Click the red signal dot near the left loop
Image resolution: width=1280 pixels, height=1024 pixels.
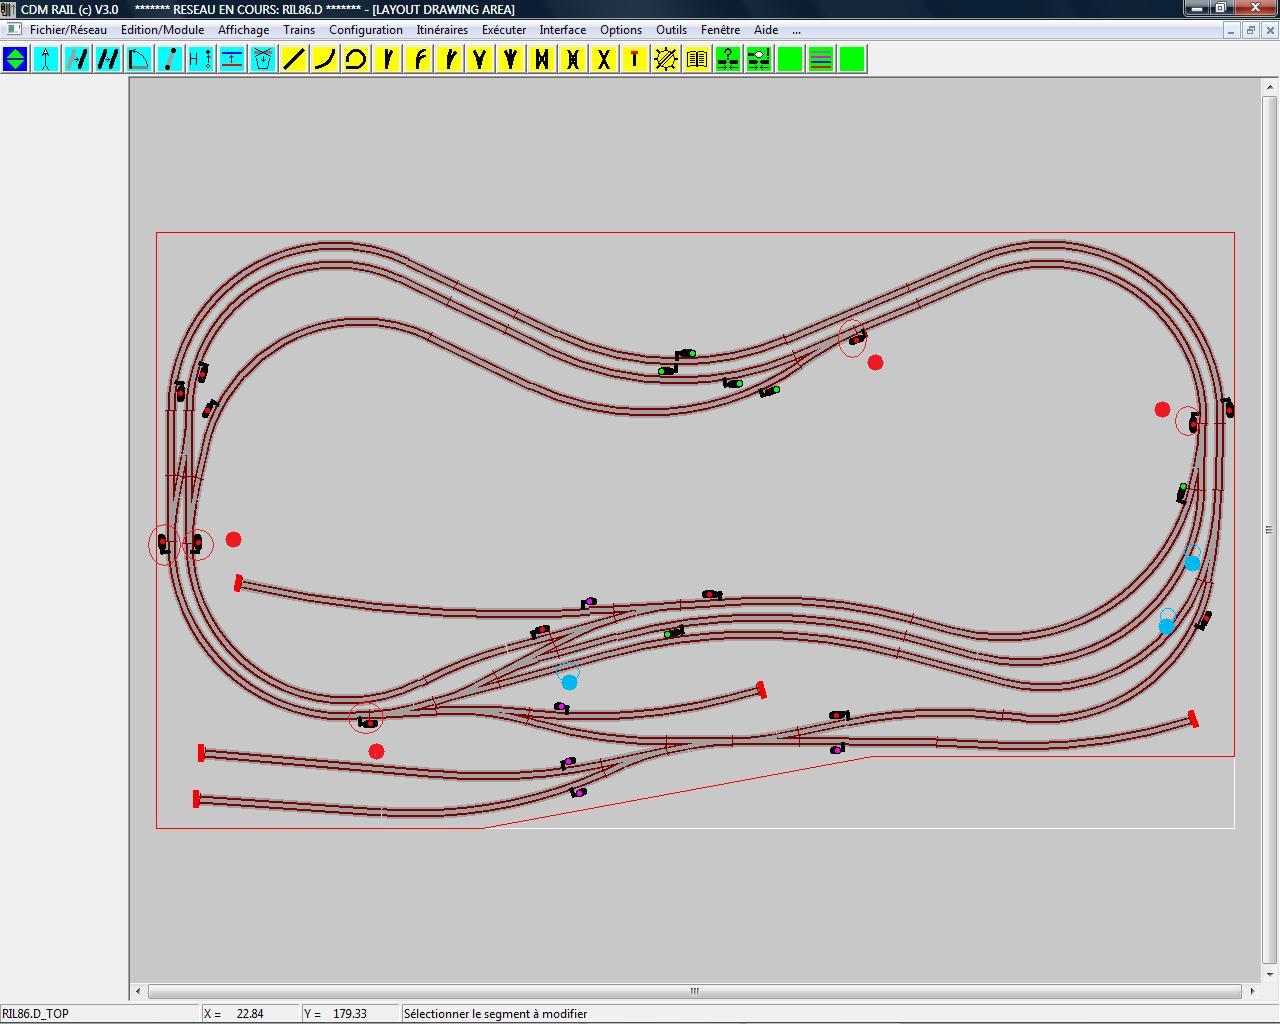233,539
